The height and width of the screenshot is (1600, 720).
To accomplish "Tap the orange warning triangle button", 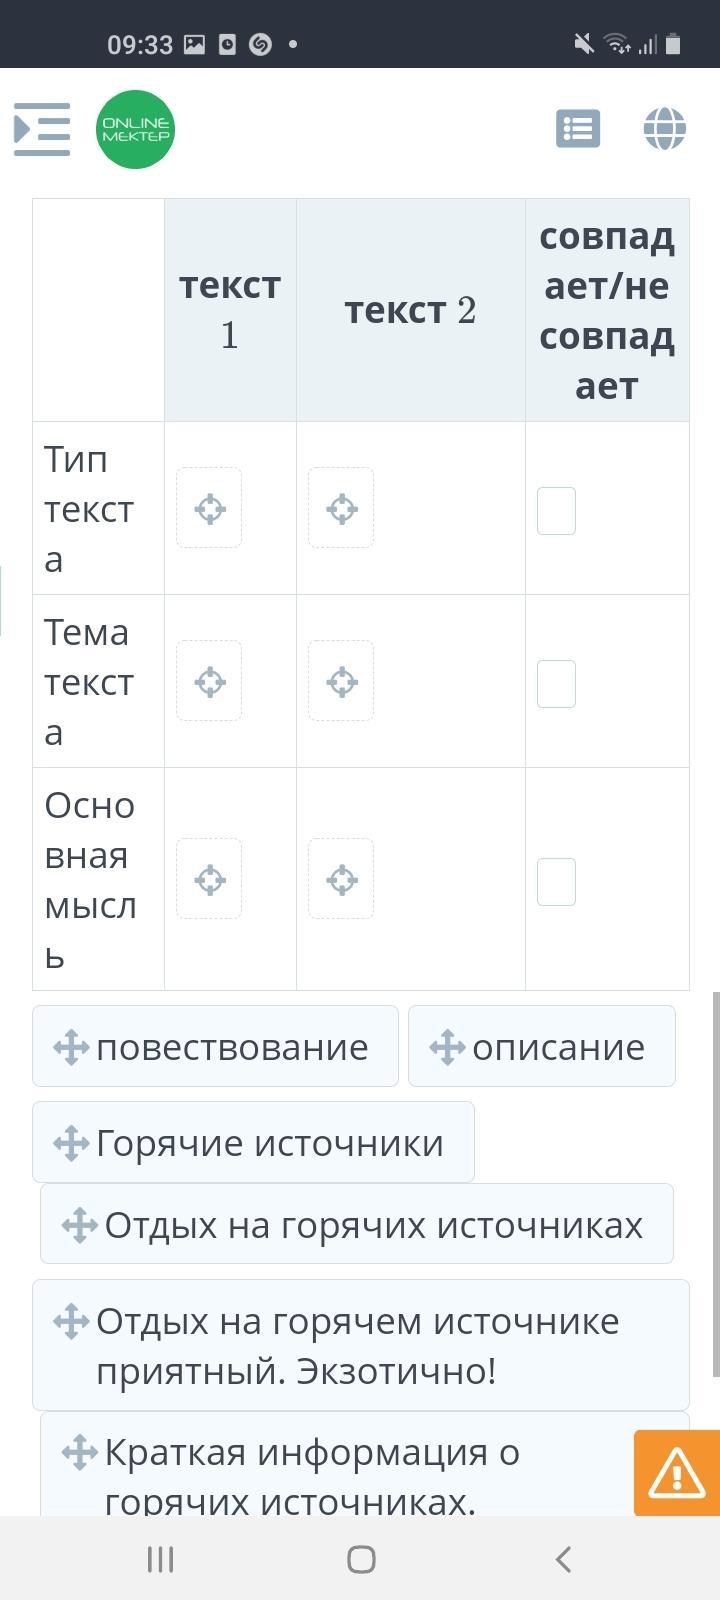I will click(x=676, y=1473).
